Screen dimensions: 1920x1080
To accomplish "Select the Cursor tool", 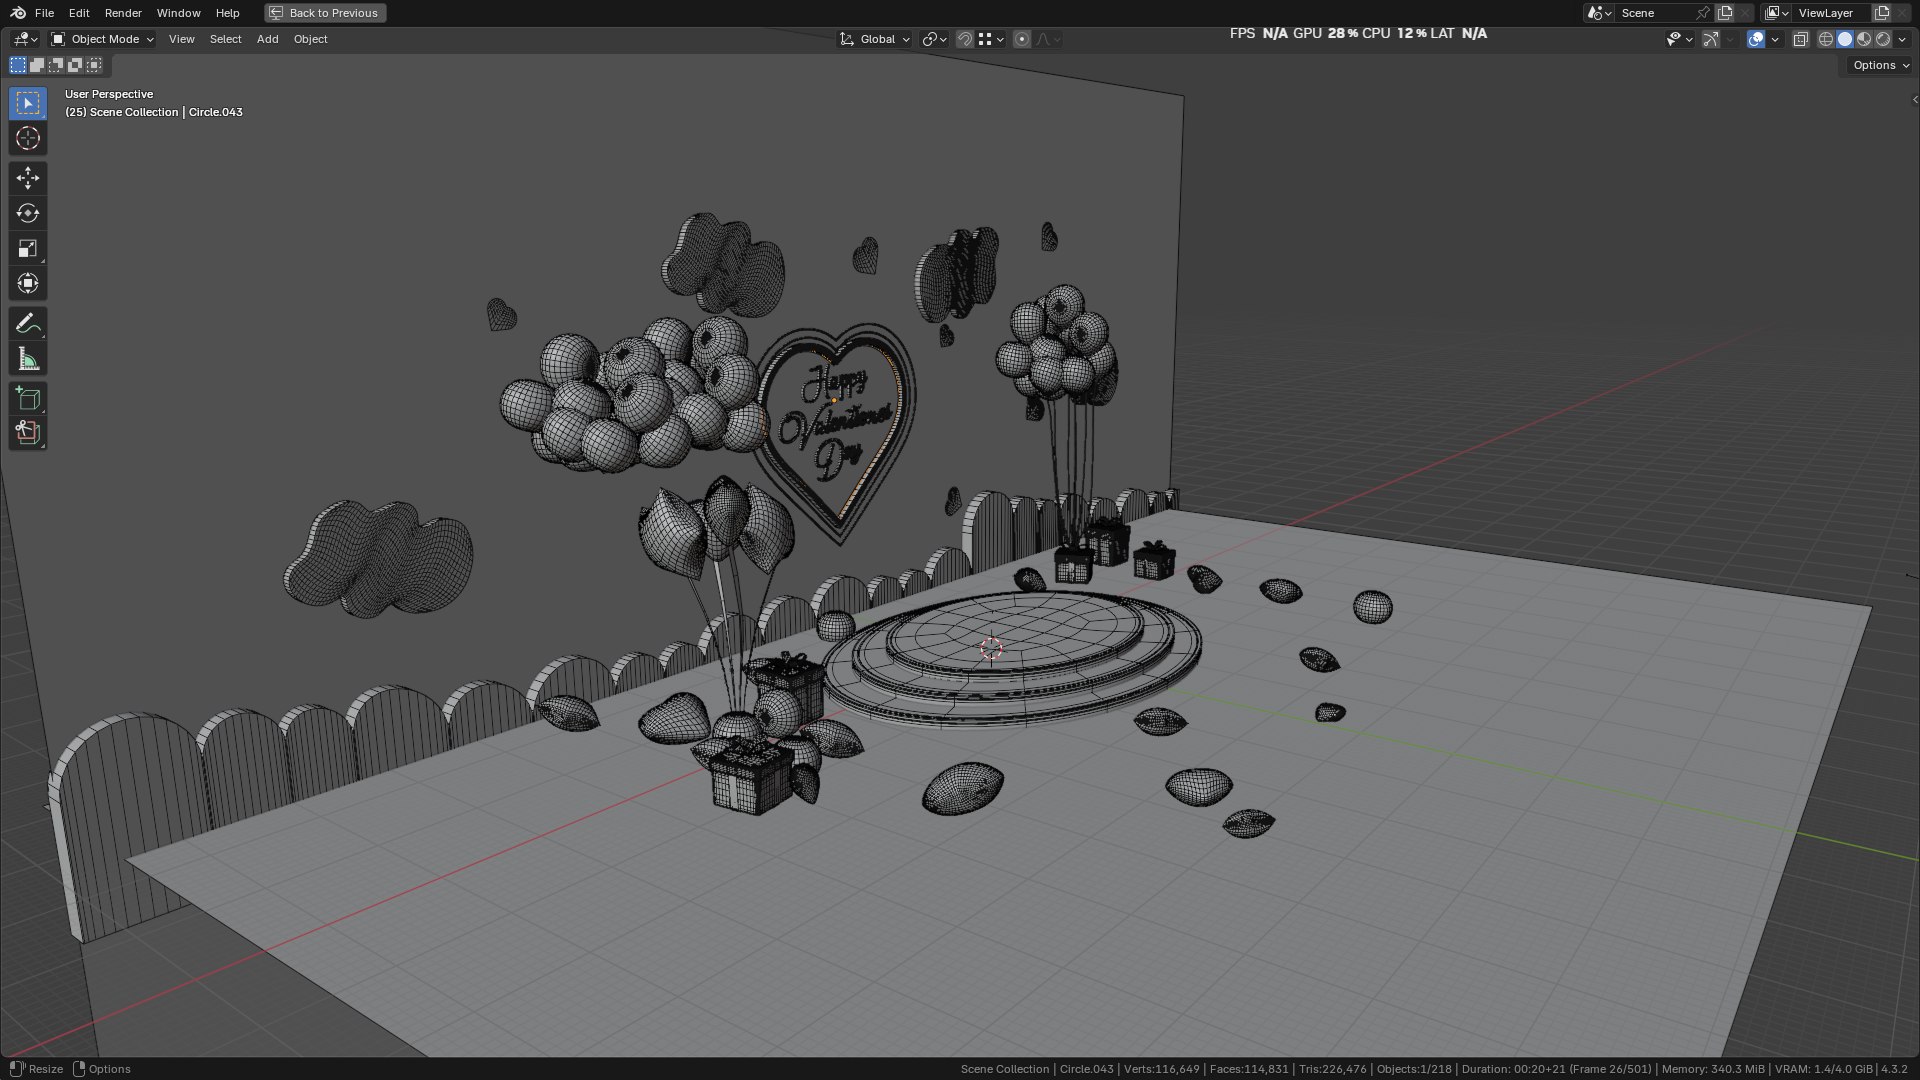I will click(x=28, y=138).
